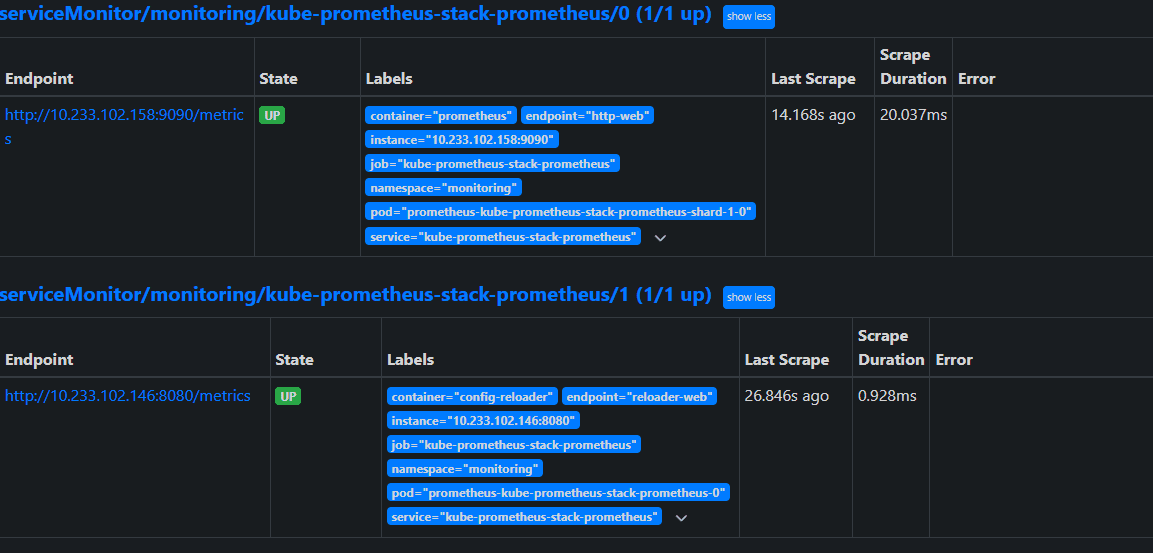Collapse the kube-prometheus-stack-prometheus/0 group with show less
1153x553 pixels.
point(748,17)
